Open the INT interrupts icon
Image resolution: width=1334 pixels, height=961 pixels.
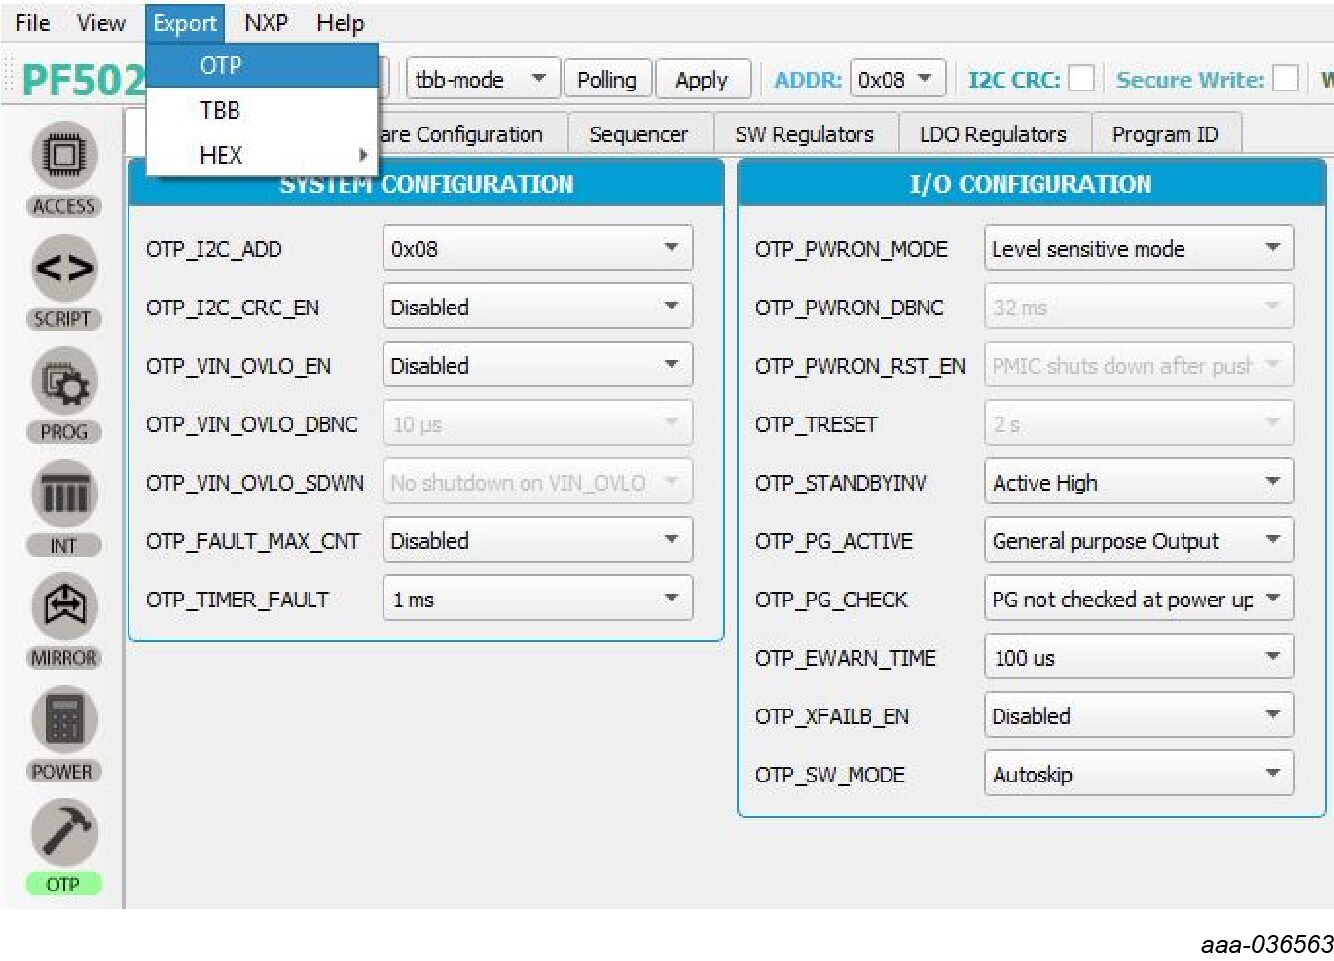64,495
